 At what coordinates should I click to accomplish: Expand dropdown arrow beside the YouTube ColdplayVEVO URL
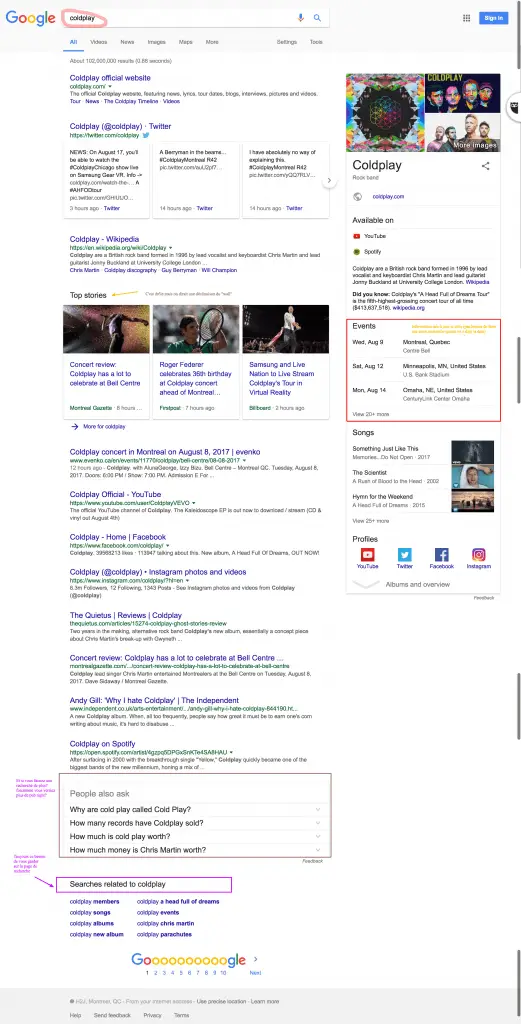coord(194,503)
